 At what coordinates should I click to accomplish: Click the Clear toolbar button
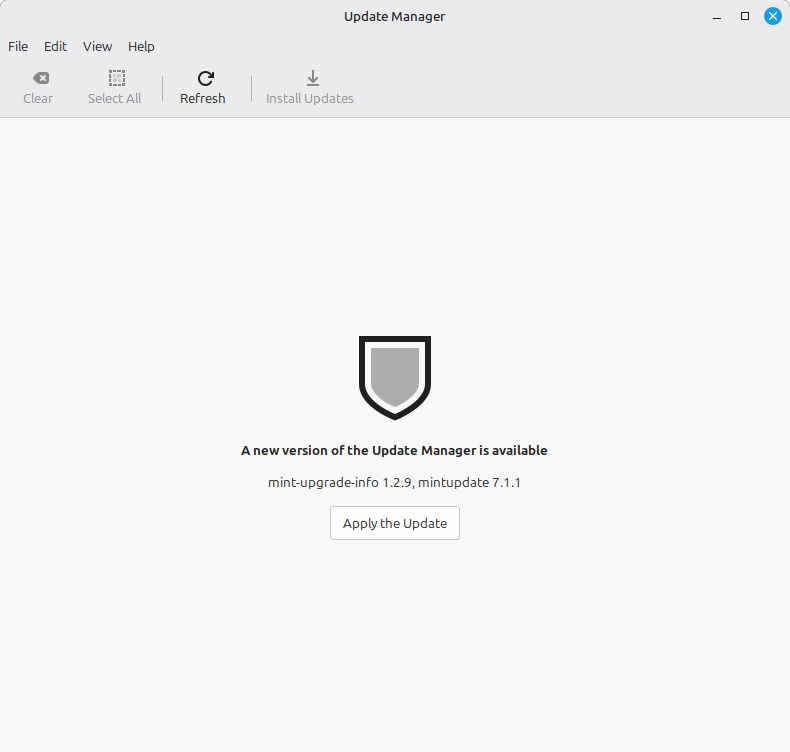(38, 88)
